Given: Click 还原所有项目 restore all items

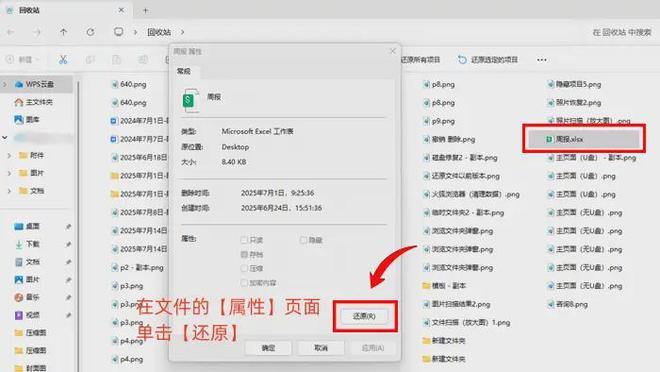Looking at the screenshot, I should [x=420, y=60].
